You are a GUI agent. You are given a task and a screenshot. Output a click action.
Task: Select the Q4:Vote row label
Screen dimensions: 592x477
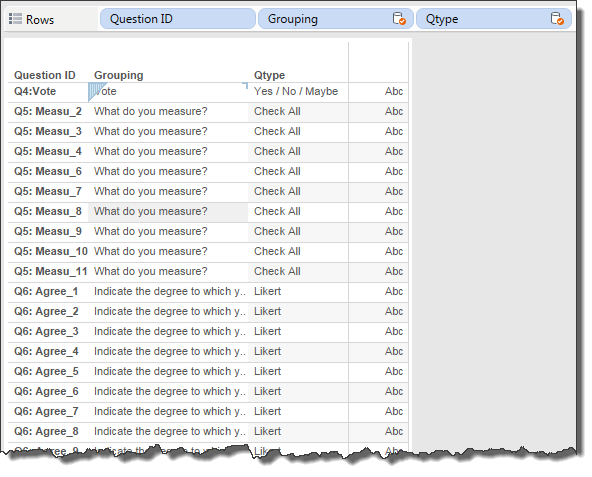tap(35, 91)
